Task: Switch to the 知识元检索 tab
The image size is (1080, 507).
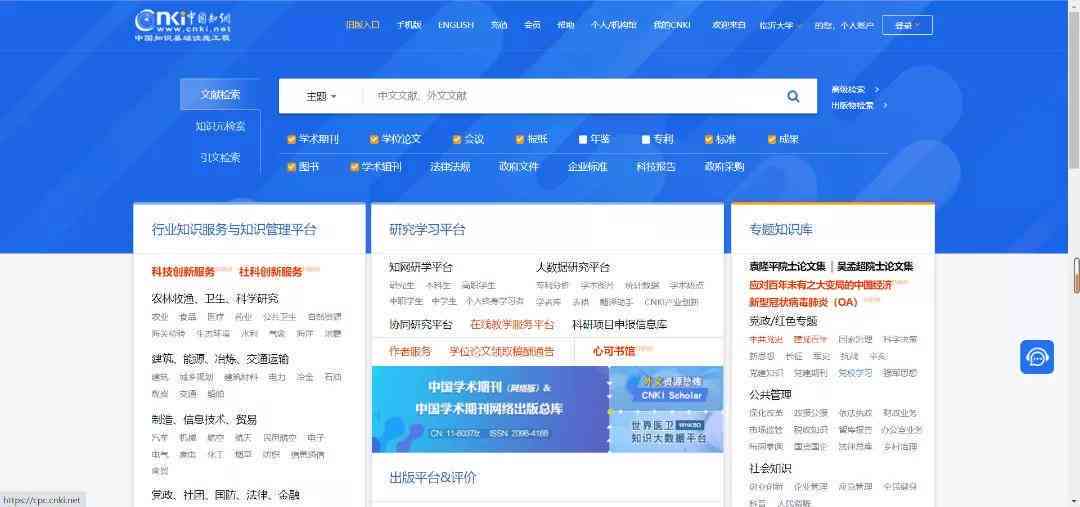Action: pyautogui.click(x=220, y=126)
